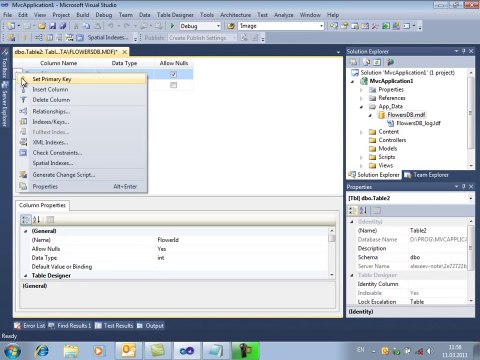Choose Delete Column in the context menu
Screen dimensions: 480x360
82,100
